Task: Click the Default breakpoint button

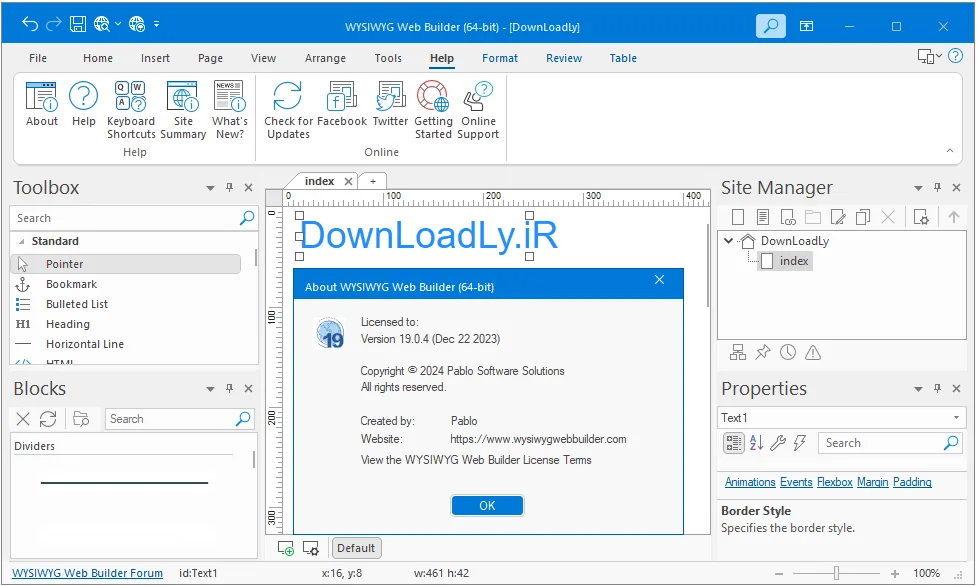Action: (356, 548)
